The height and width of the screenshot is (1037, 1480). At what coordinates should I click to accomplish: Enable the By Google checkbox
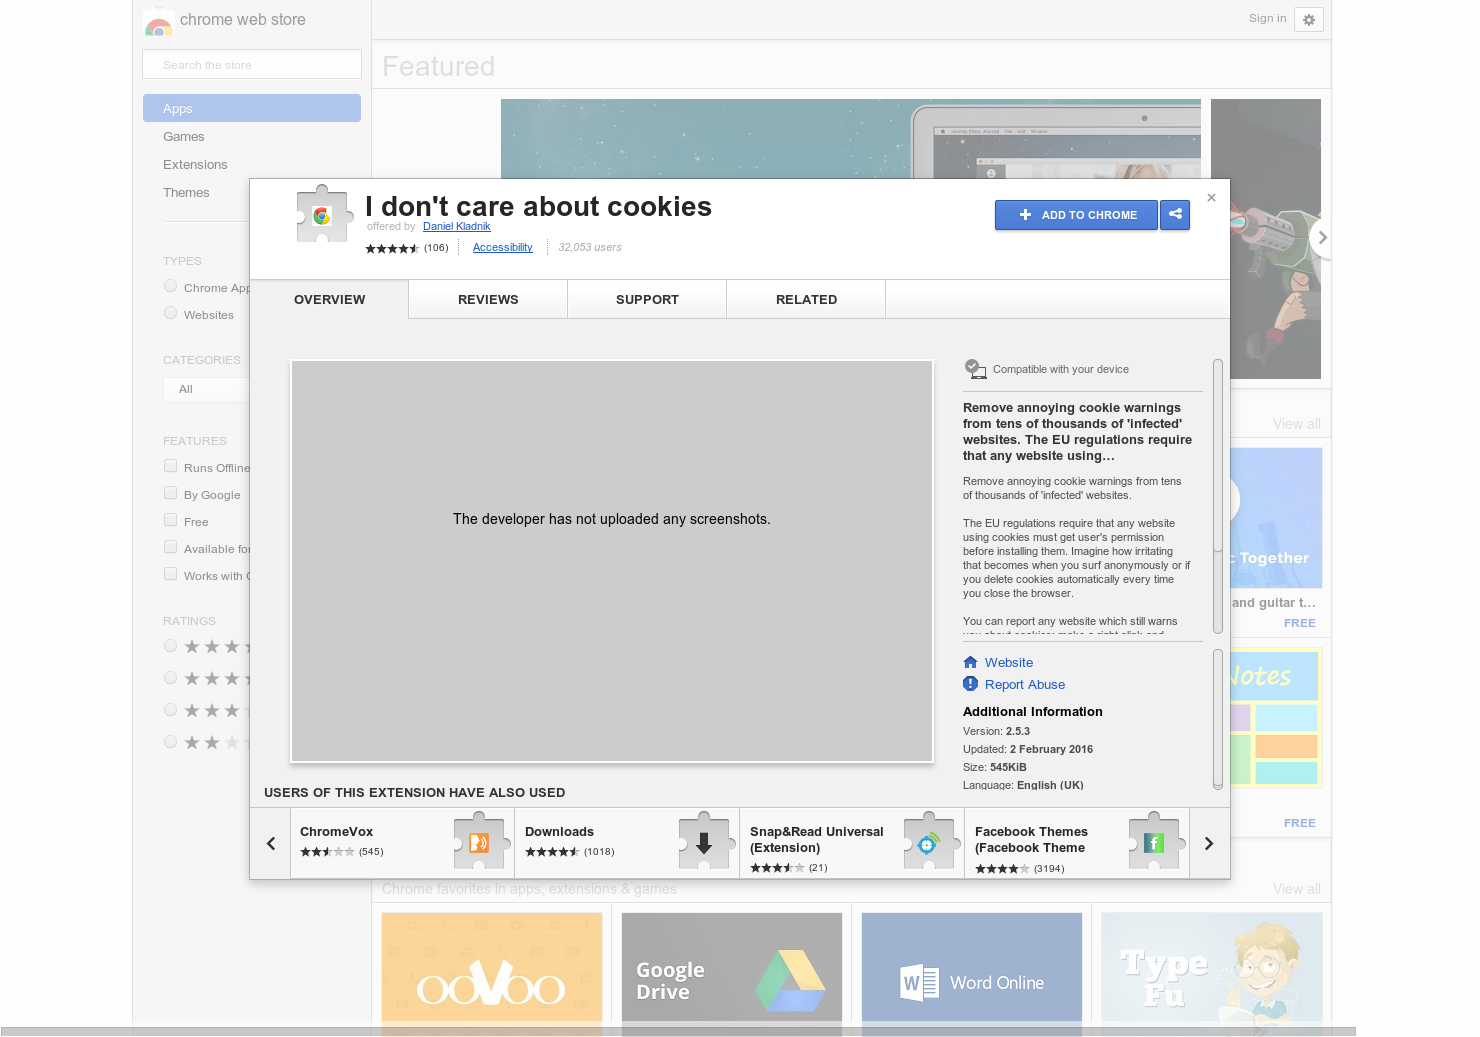tap(170, 493)
